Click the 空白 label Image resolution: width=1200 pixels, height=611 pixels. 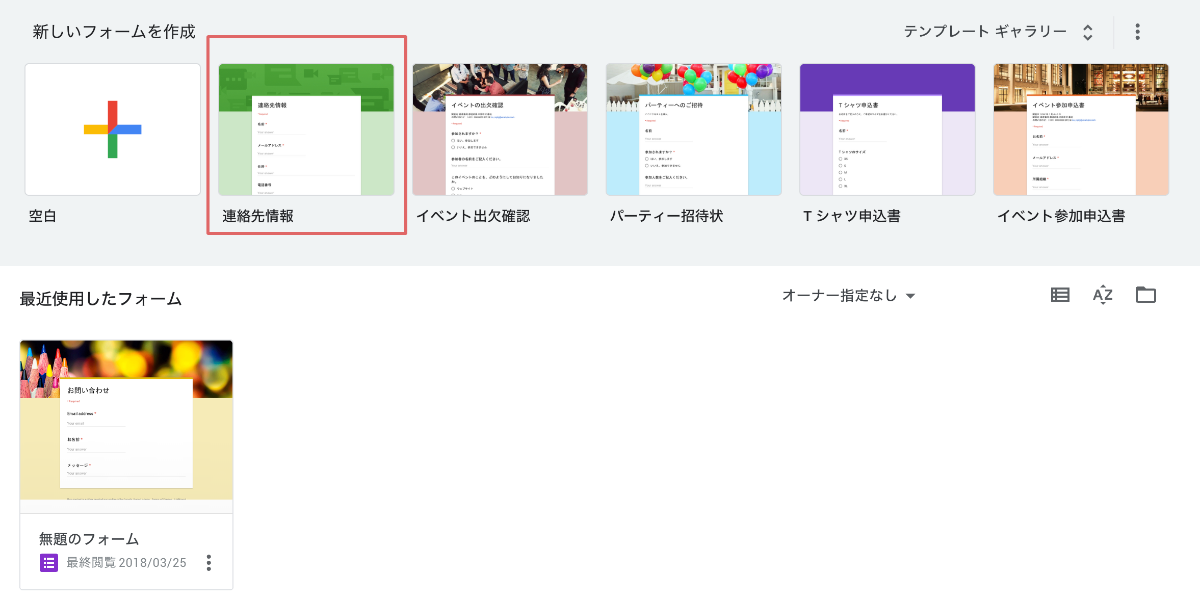tap(43, 216)
